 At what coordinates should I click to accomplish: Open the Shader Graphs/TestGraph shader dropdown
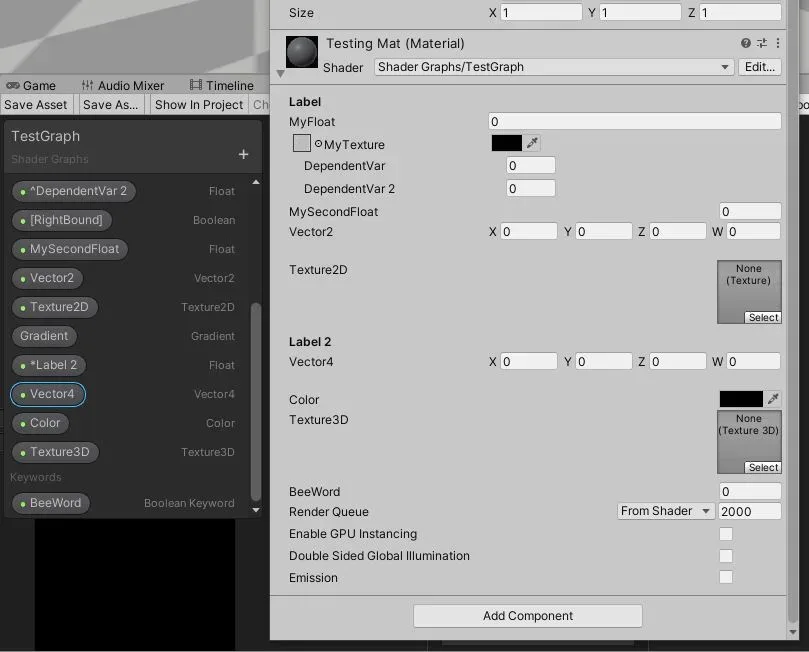click(x=554, y=67)
